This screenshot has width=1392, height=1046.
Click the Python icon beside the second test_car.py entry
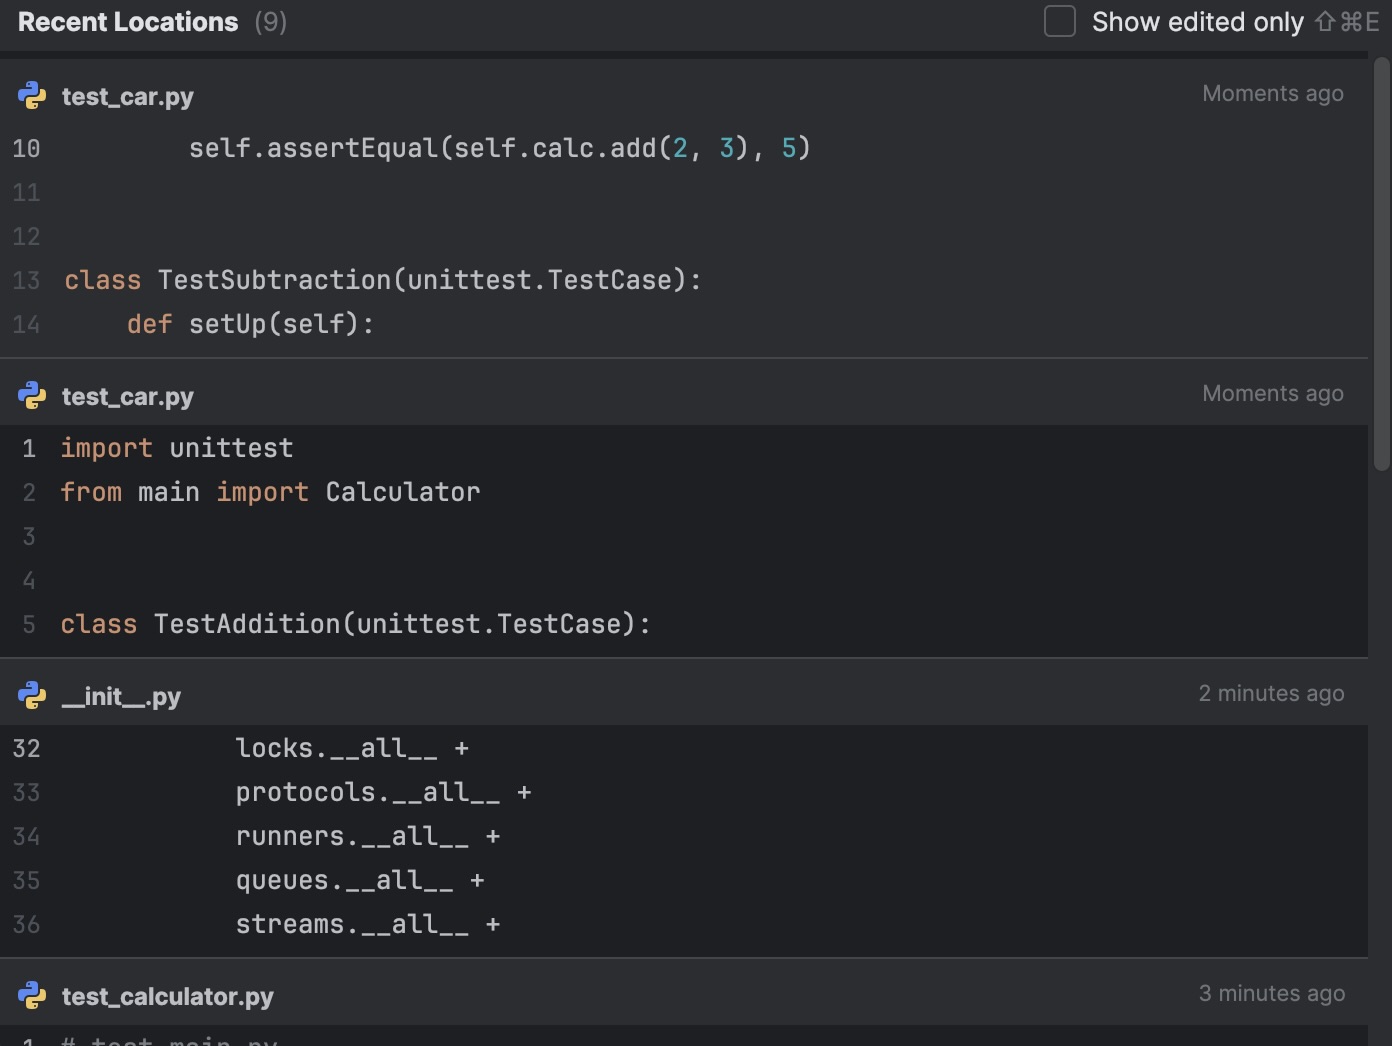(32, 395)
